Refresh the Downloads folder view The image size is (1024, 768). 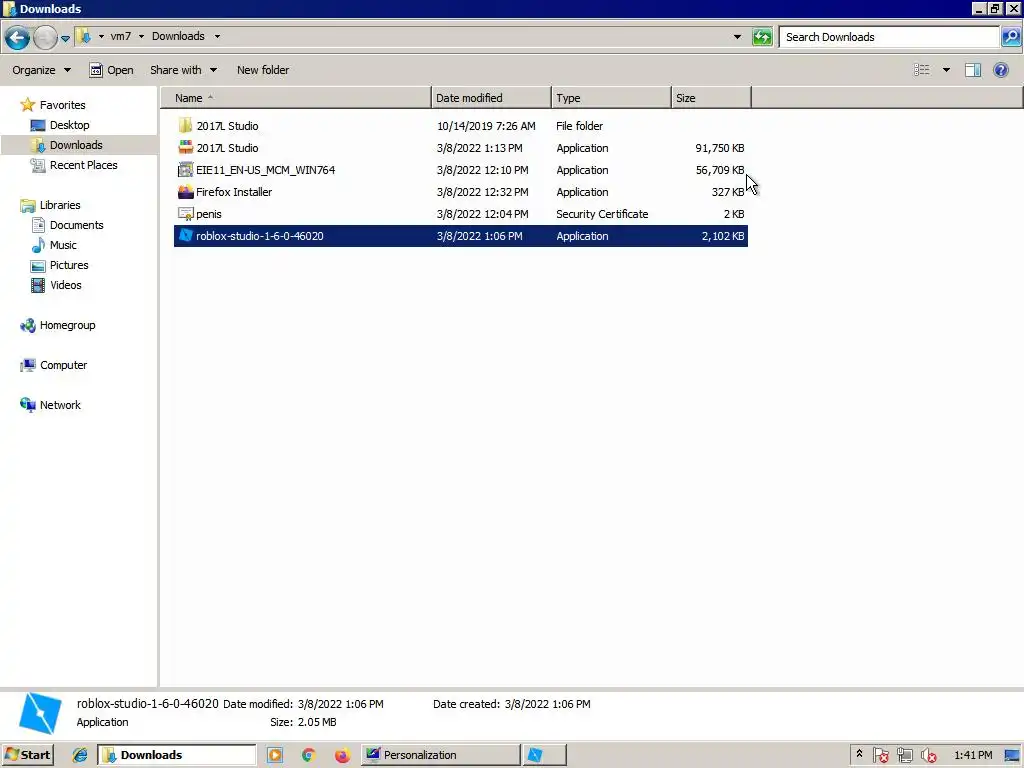762,37
